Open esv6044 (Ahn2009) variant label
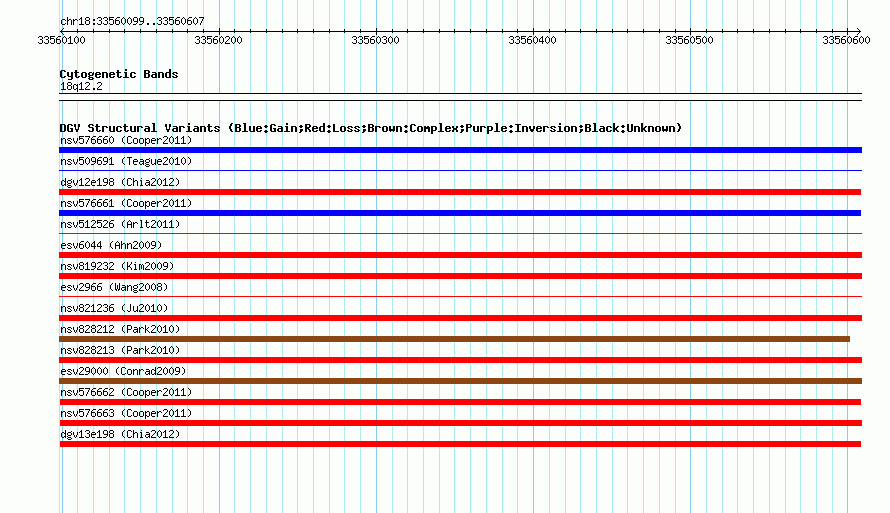890x513 pixels. pyautogui.click(x=111, y=245)
